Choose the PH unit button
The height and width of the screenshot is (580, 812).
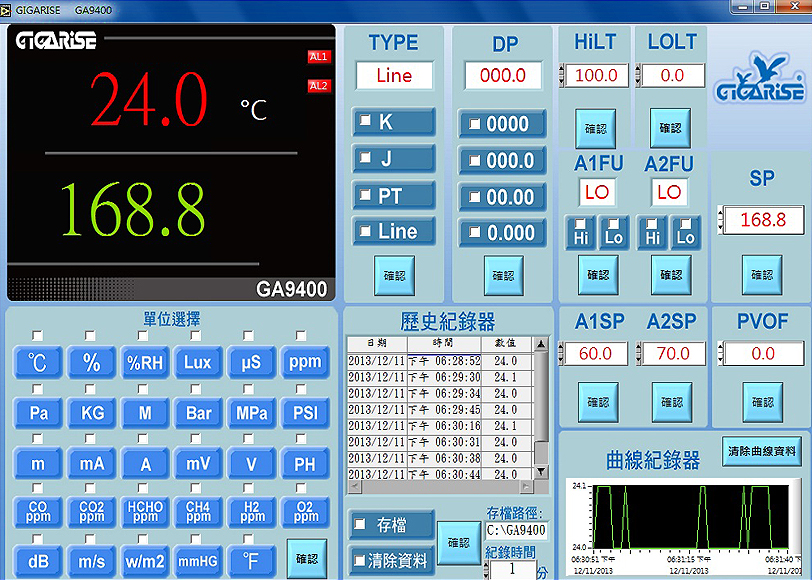pyautogui.click(x=305, y=463)
